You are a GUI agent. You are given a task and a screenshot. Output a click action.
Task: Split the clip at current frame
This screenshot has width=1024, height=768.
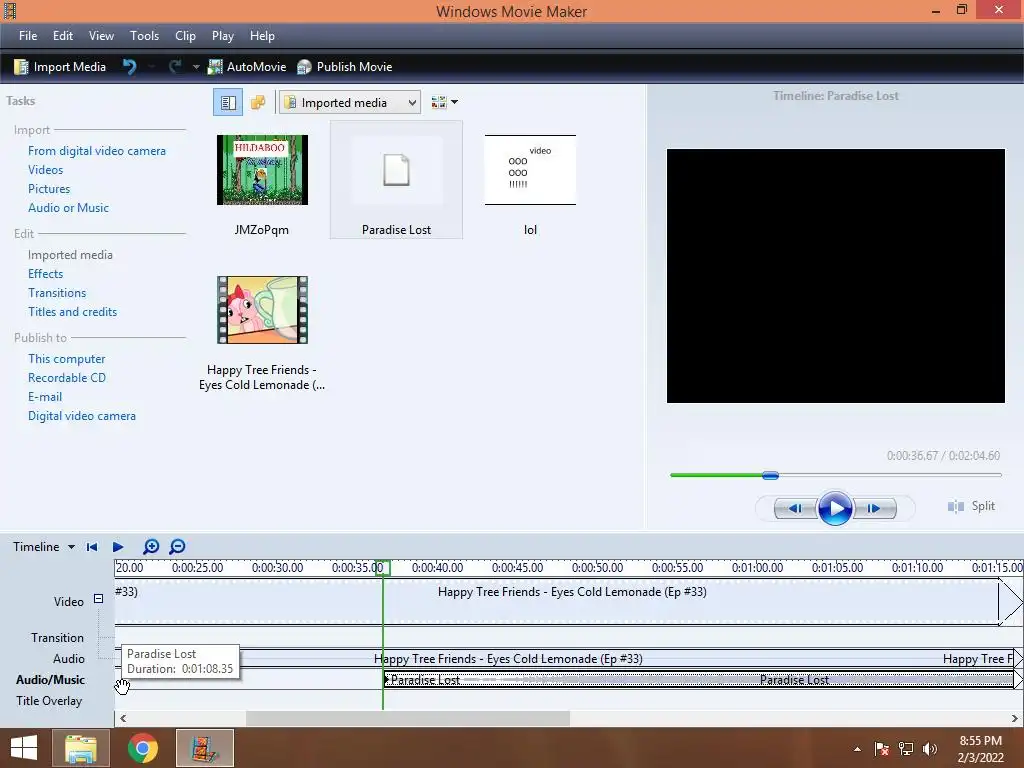point(971,506)
